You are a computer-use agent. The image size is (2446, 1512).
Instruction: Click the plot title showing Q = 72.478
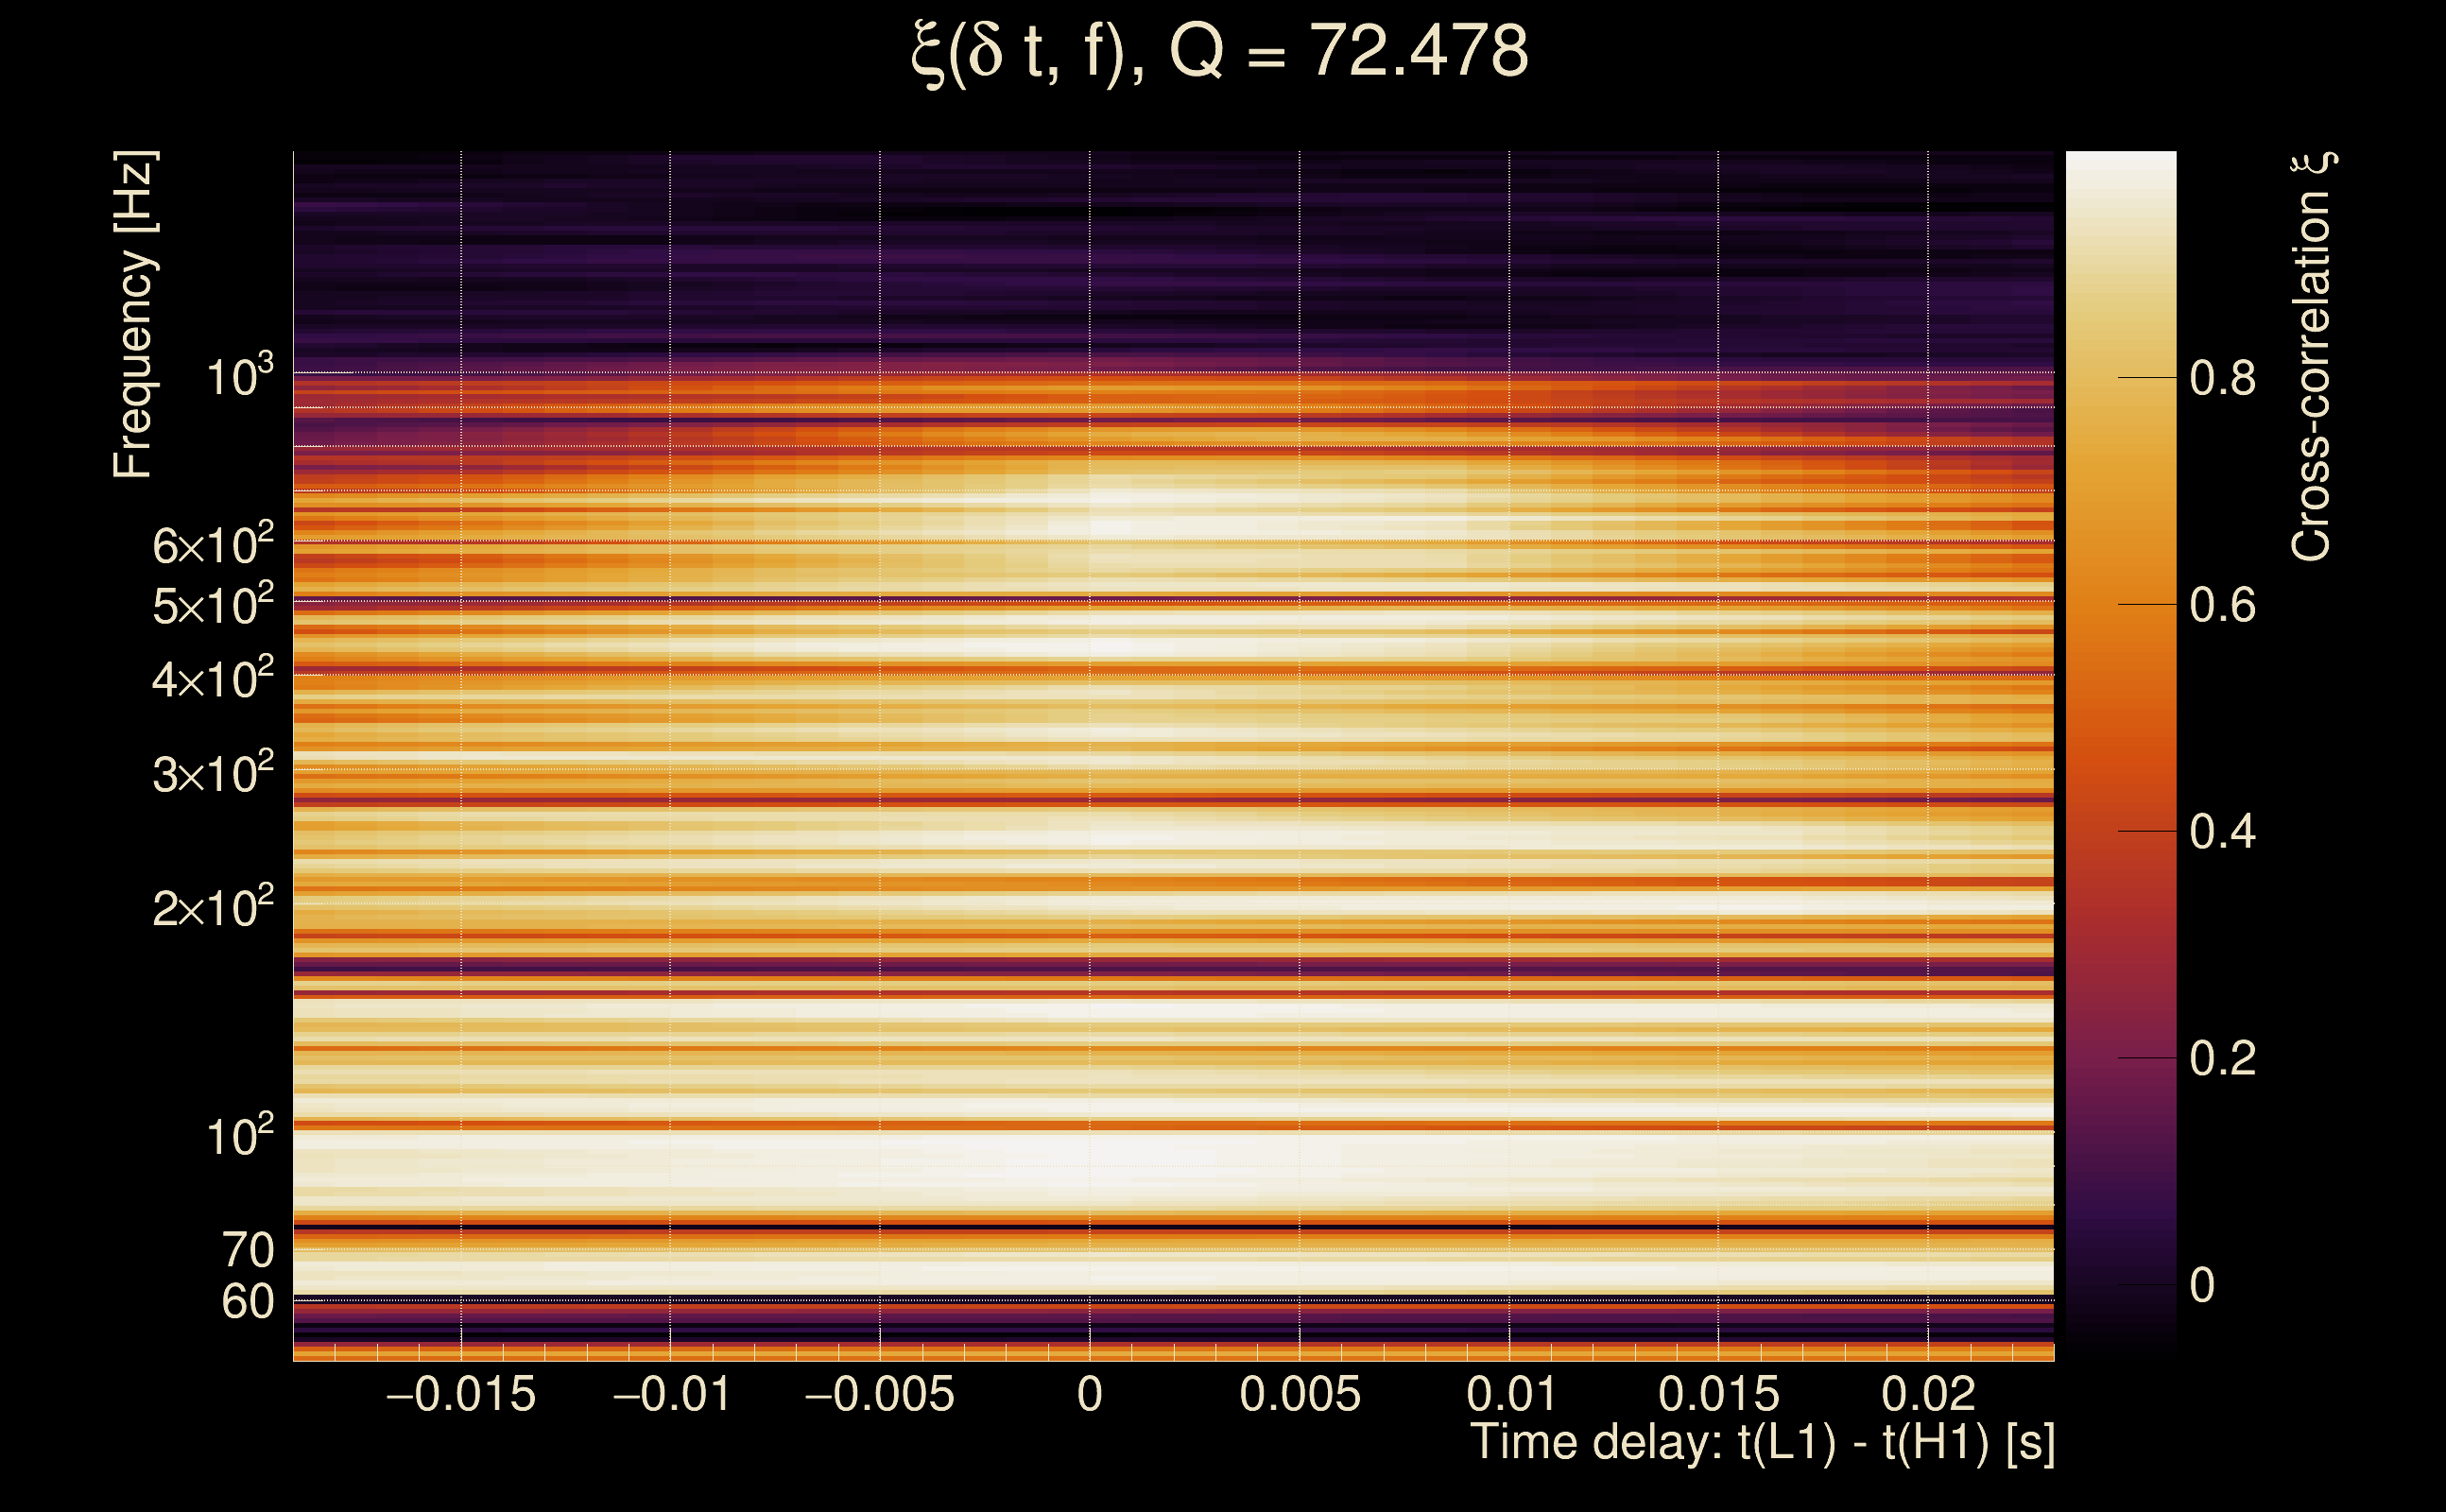(x=1220, y=52)
